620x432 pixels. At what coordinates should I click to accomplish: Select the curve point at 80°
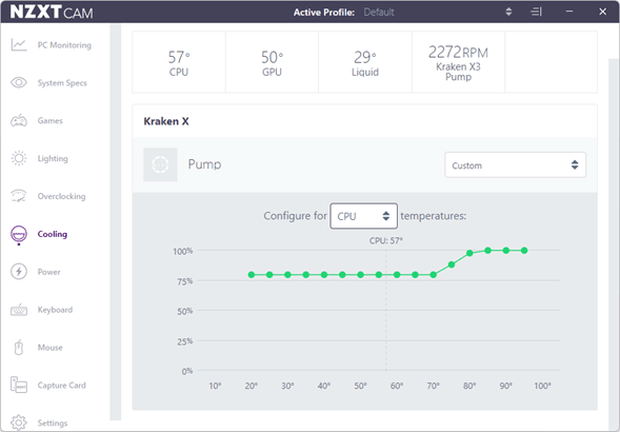pos(470,253)
